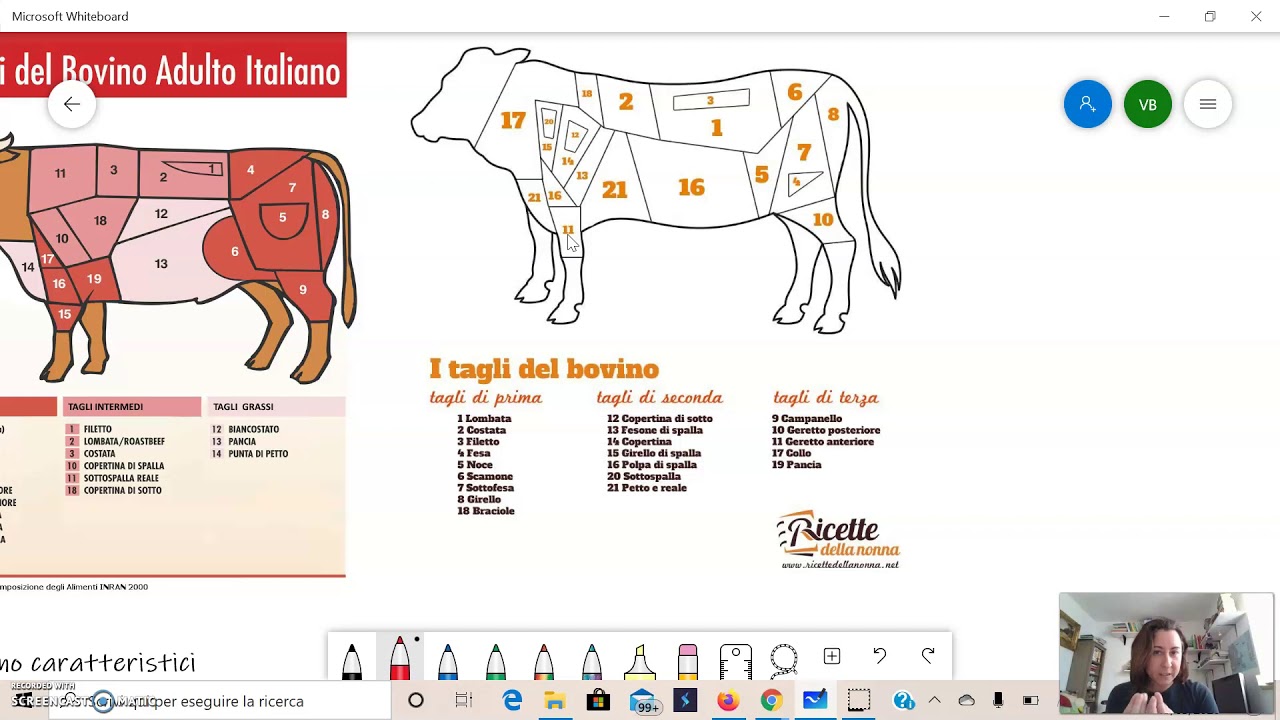Click the red 'Bovino Adulto Italiano' banner
The image size is (1280, 720).
tap(173, 65)
